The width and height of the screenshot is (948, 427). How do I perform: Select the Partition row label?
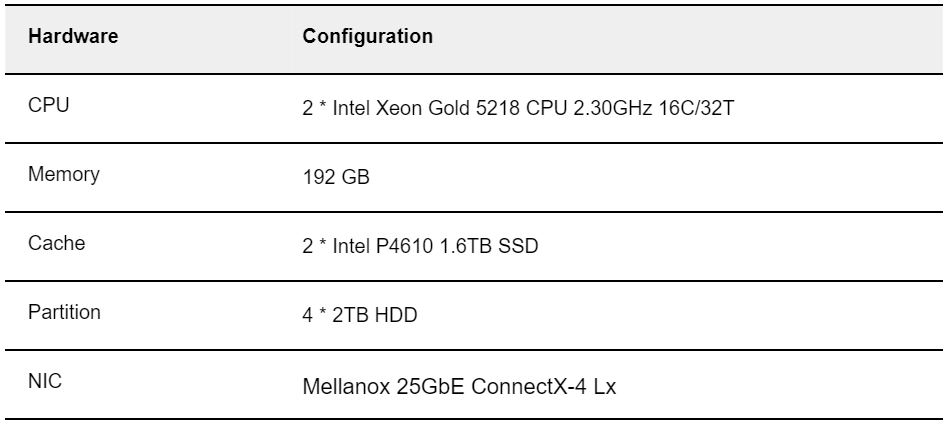pyautogui.click(x=64, y=312)
